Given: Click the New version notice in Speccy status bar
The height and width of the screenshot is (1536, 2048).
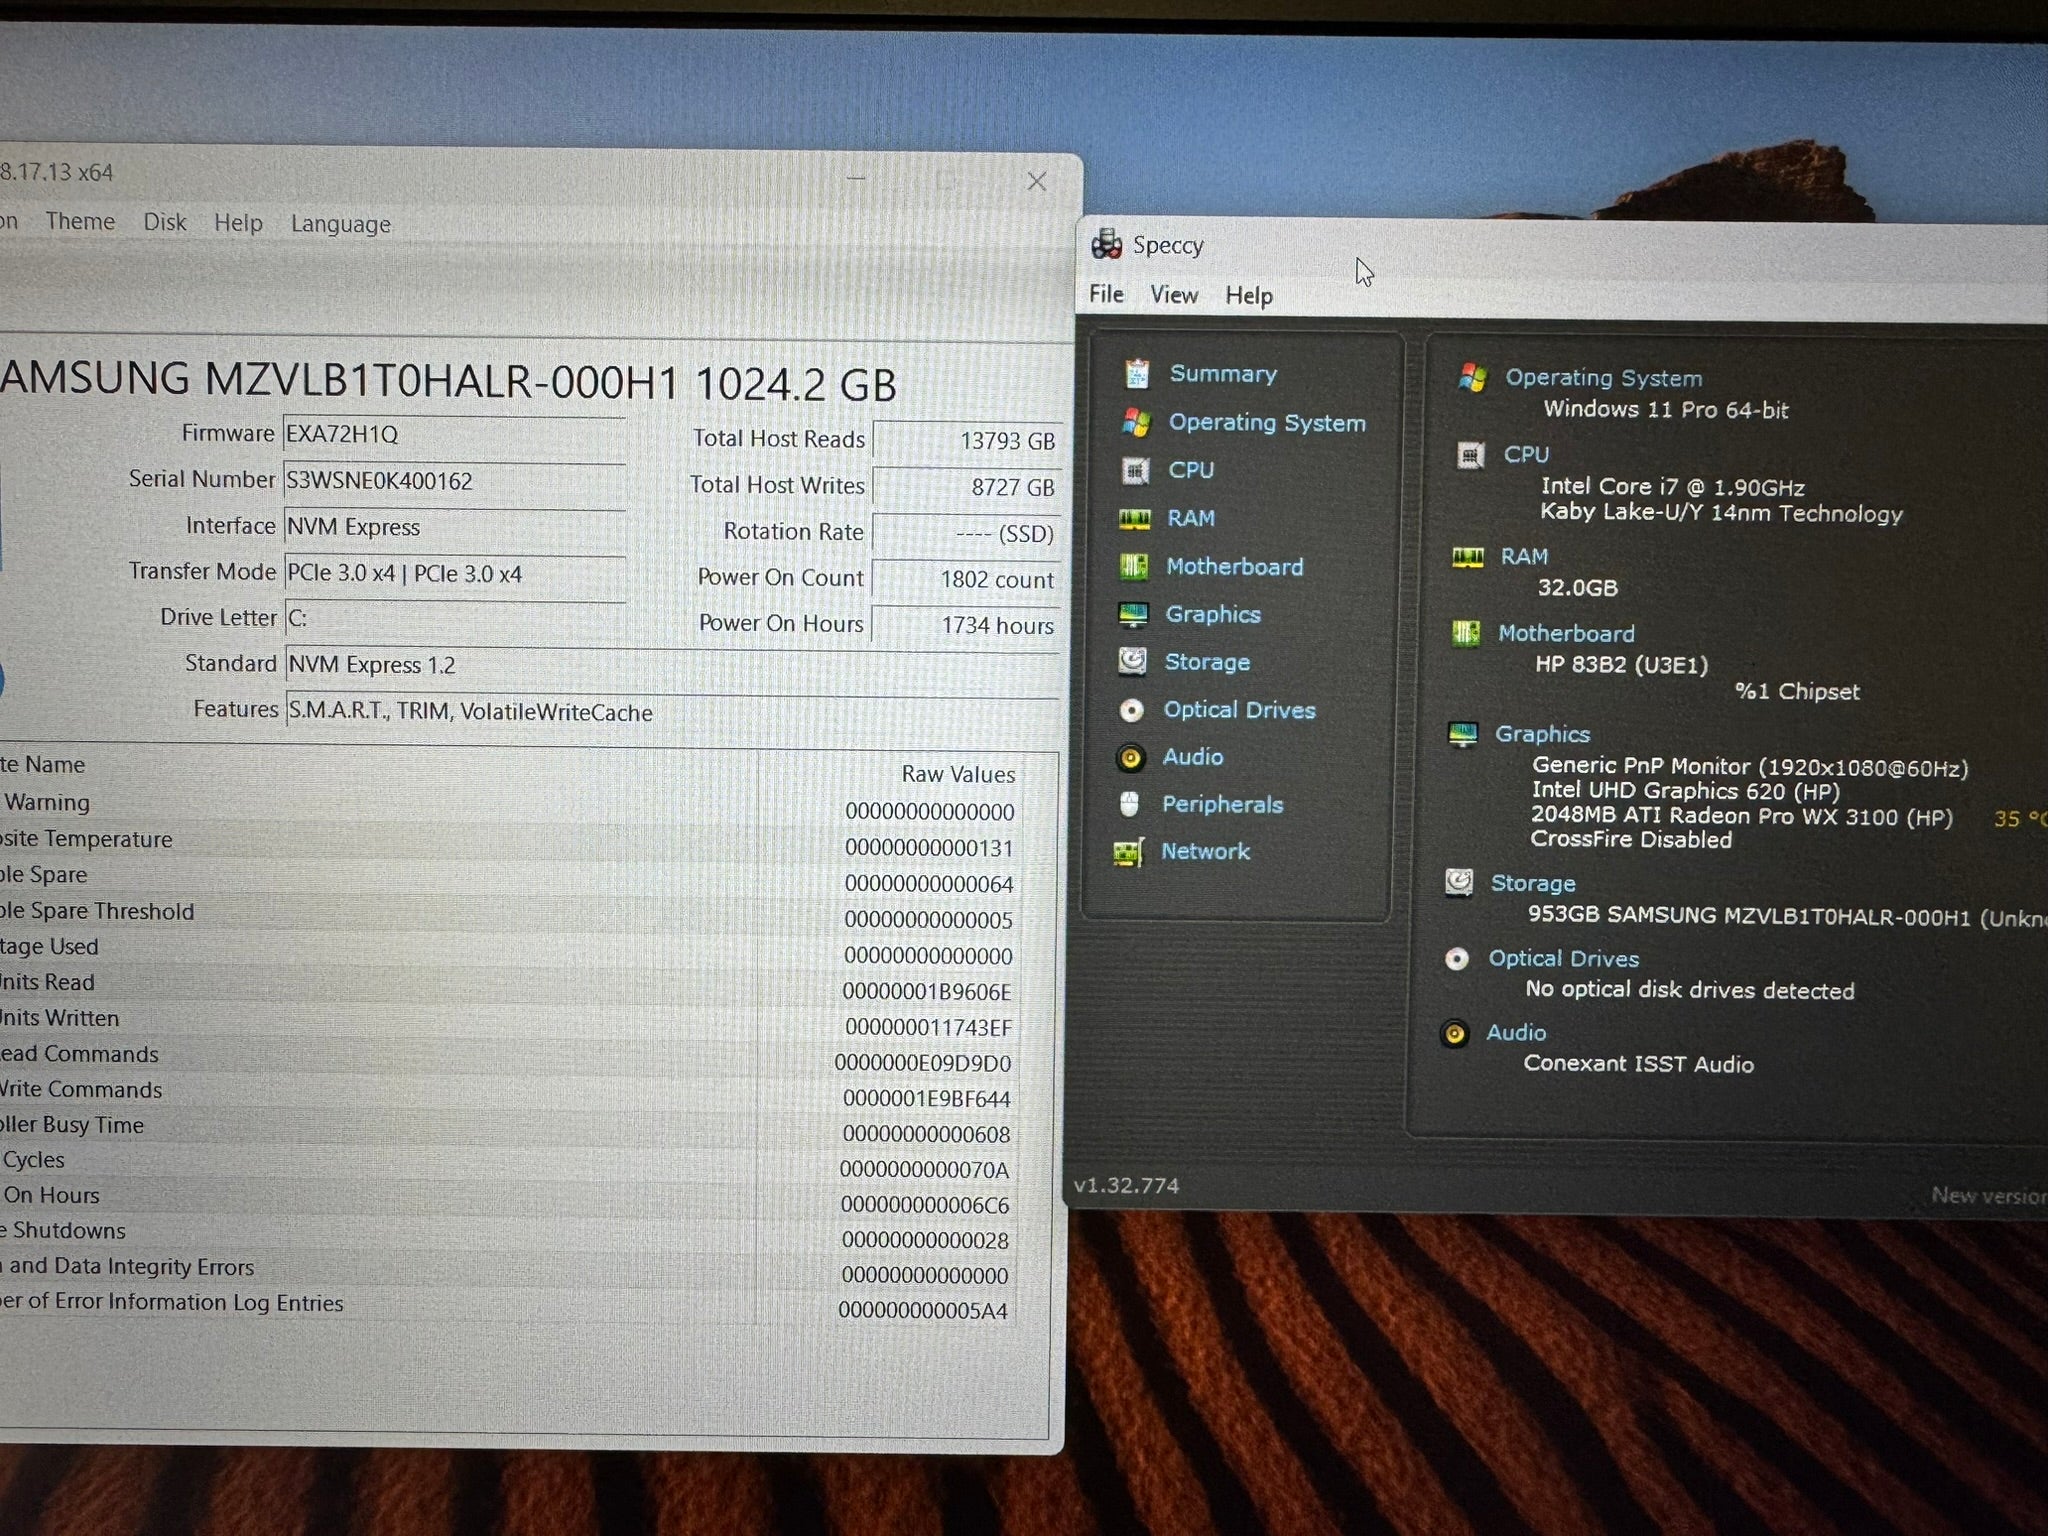Looking at the screenshot, I should pyautogui.click(x=1988, y=1196).
